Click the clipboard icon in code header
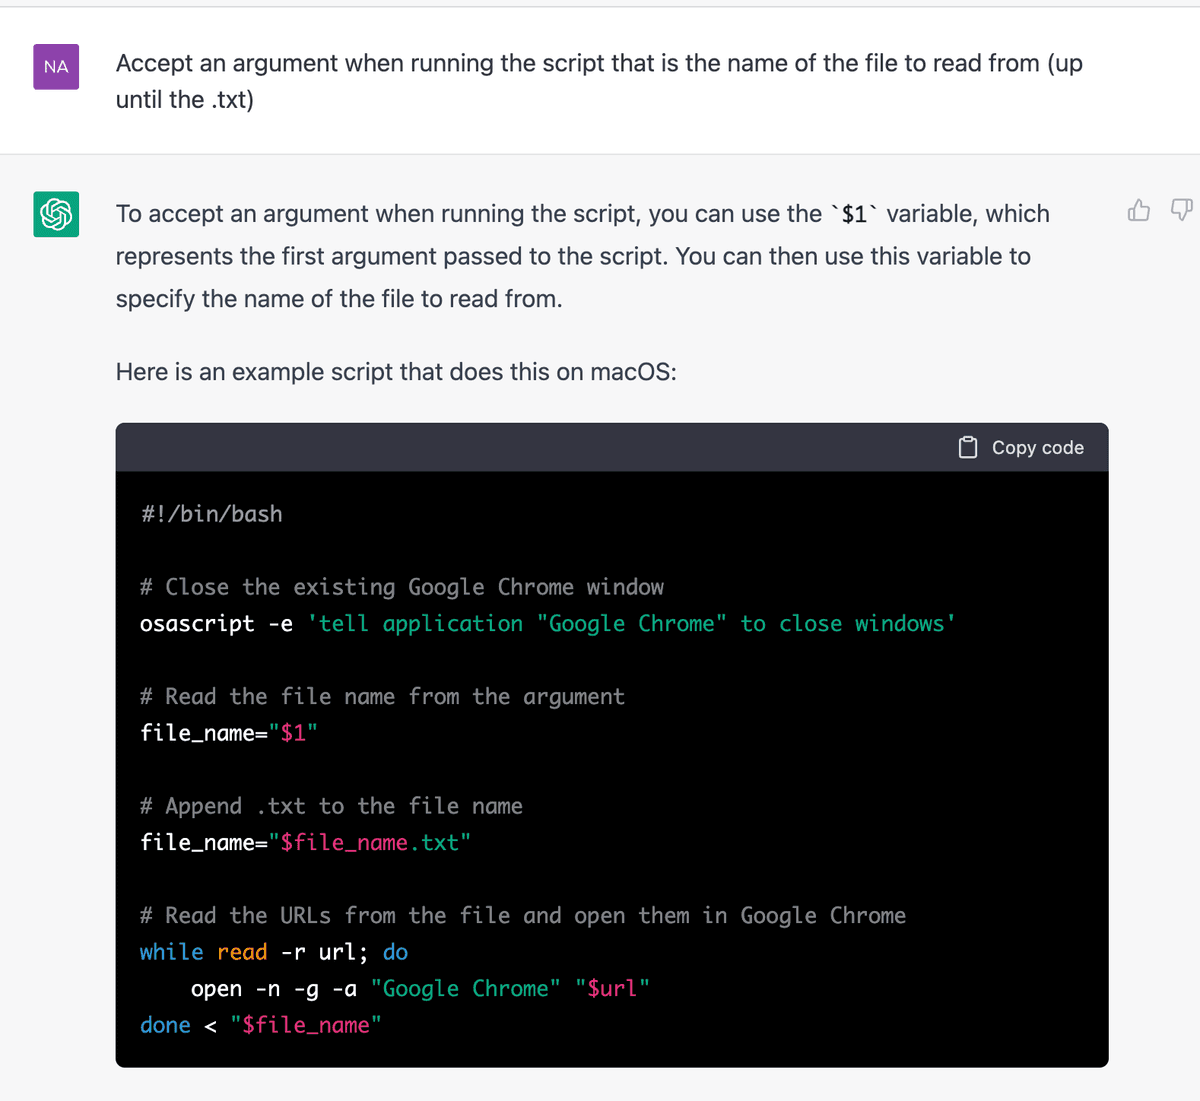Viewport: 1200px width, 1101px height. (x=968, y=447)
